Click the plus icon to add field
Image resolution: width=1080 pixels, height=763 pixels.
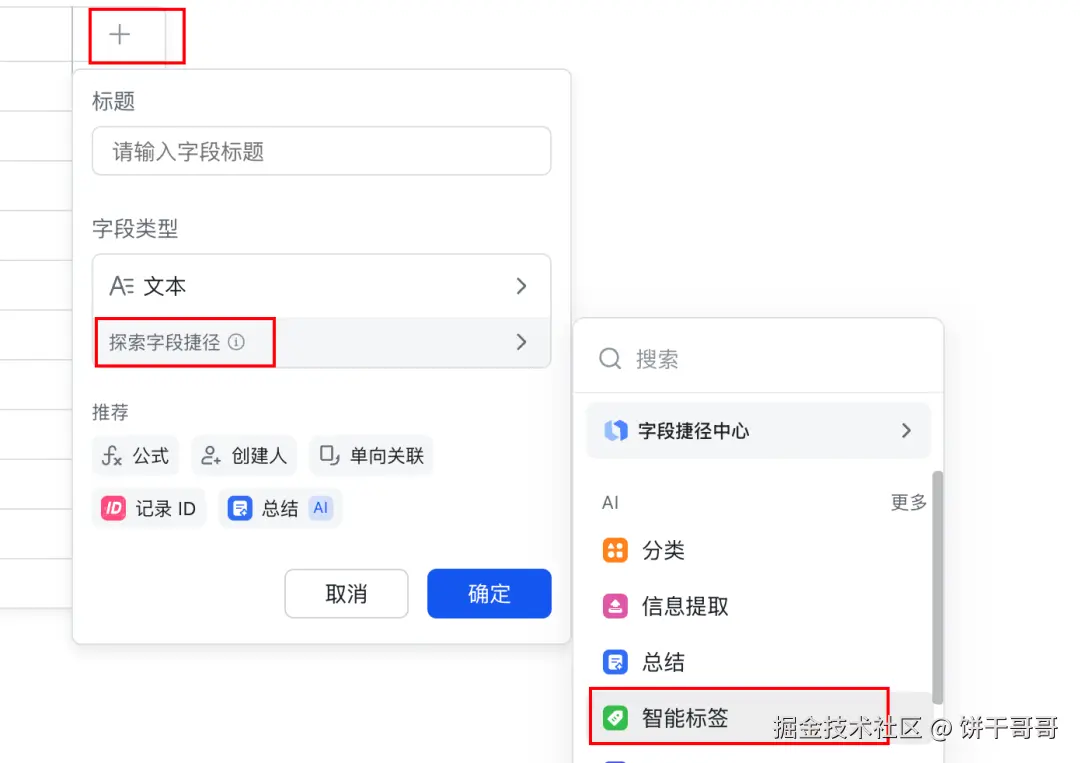point(120,35)
